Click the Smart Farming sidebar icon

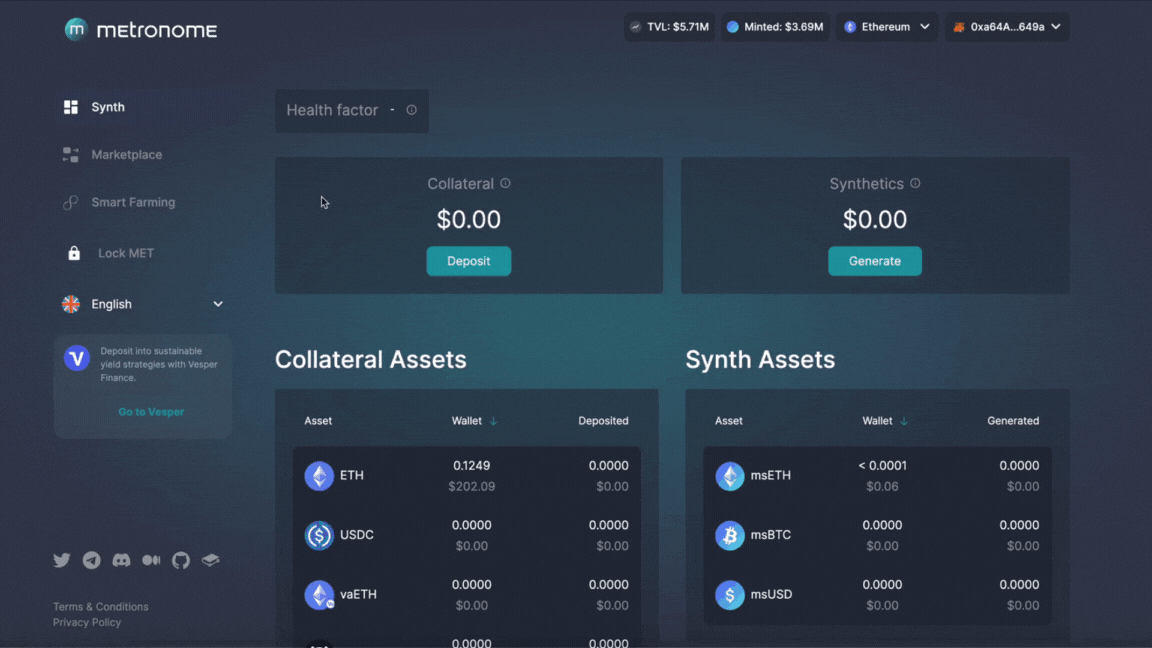click(71, 202)
